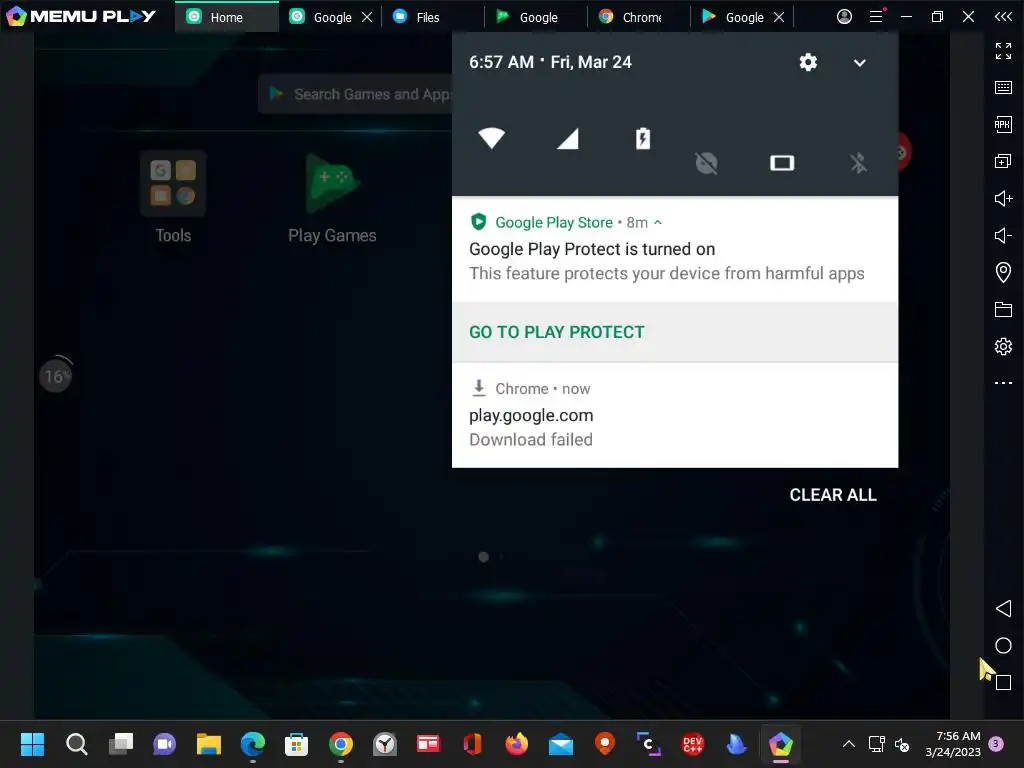
Task: Switch to the first Google tab
Action: (321, 17)
